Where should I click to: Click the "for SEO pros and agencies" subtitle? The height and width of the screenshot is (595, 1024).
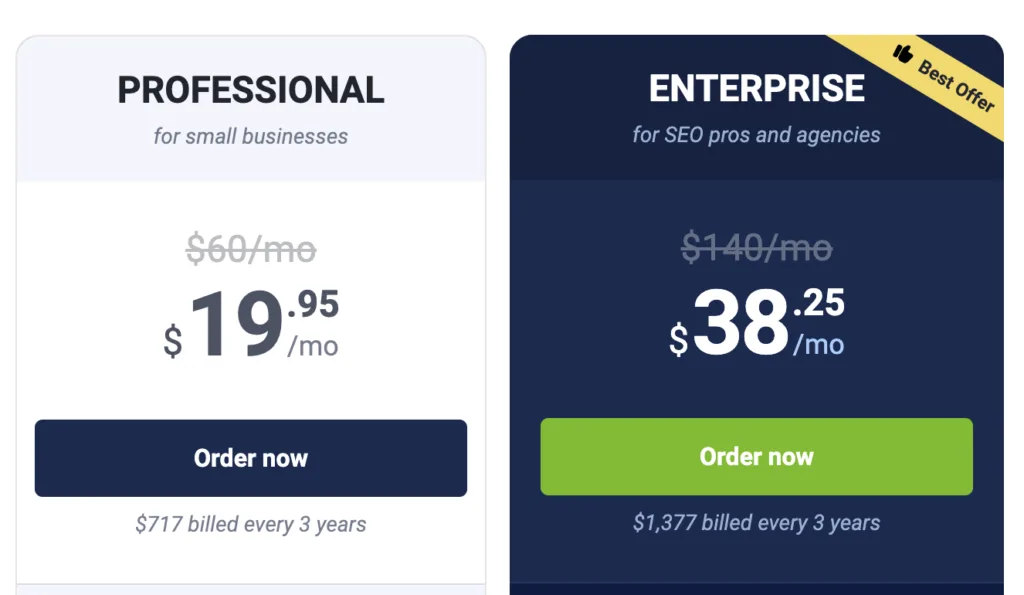[x=757, y=134]
